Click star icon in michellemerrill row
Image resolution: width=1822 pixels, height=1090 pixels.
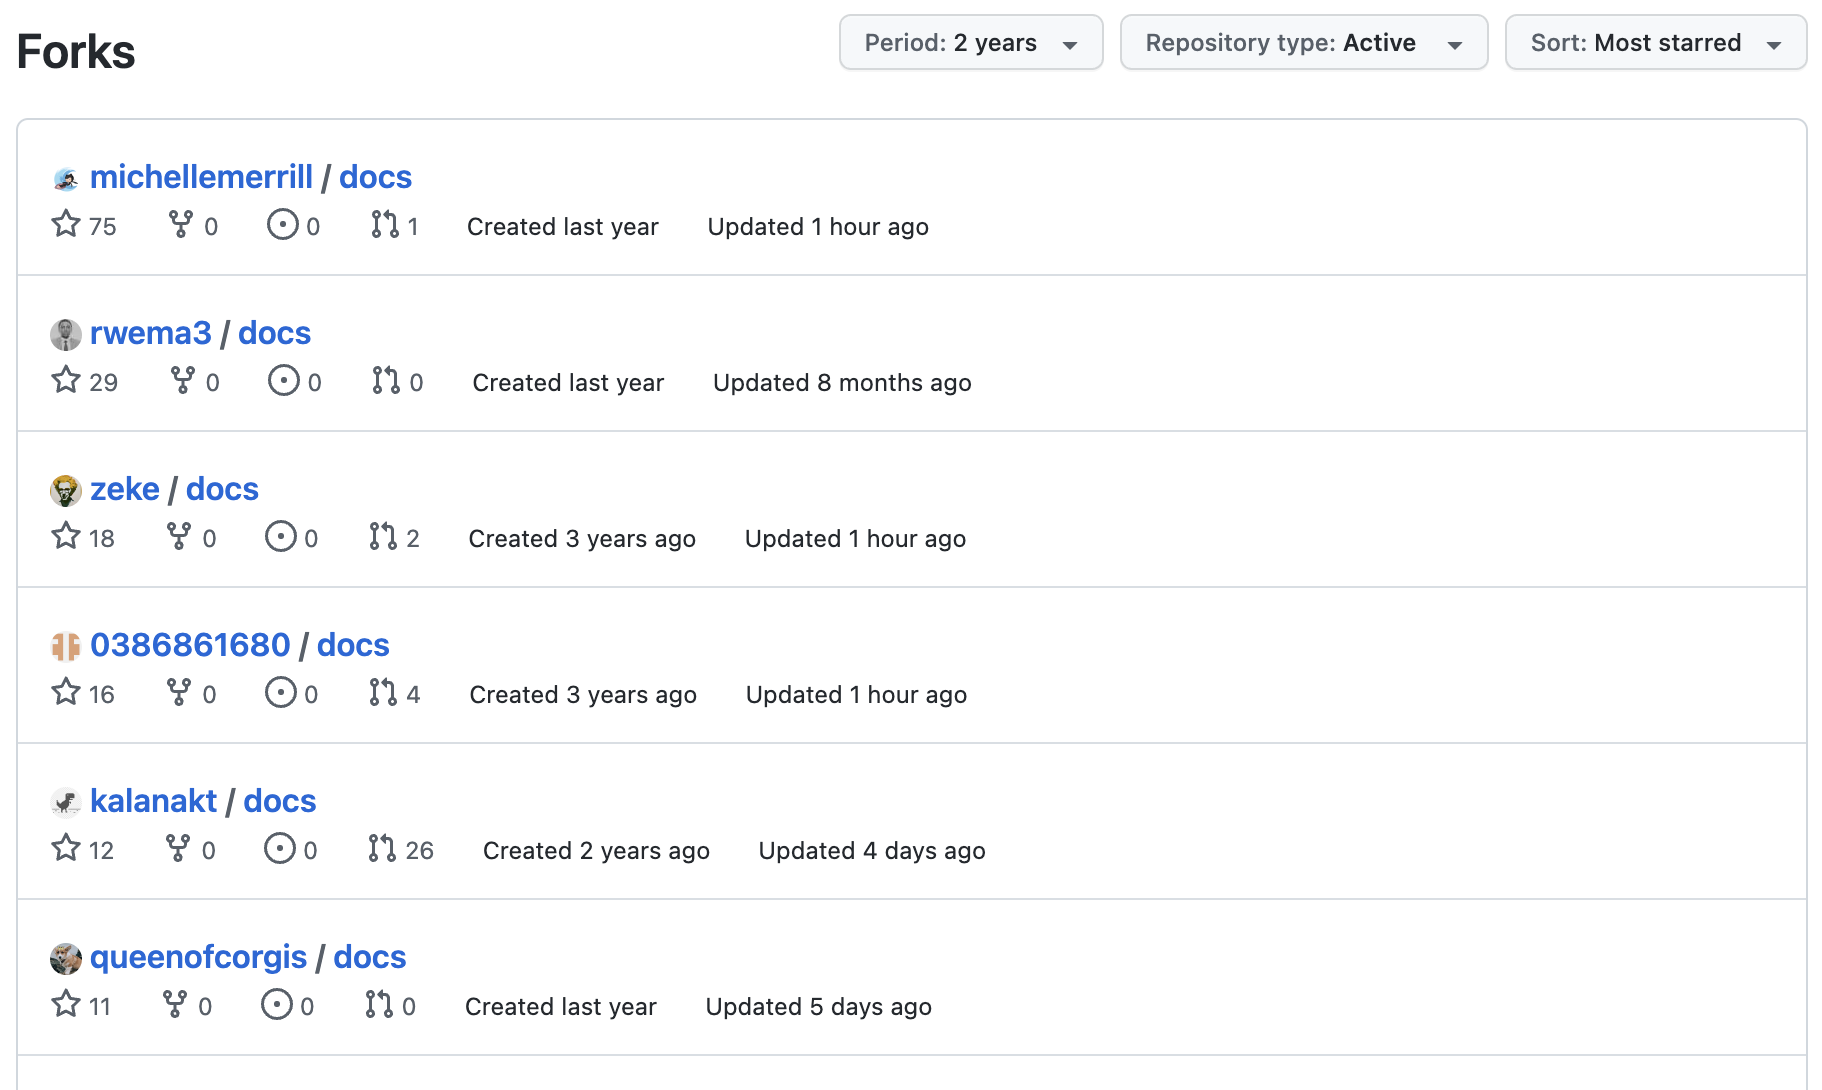tap(66, 224)
